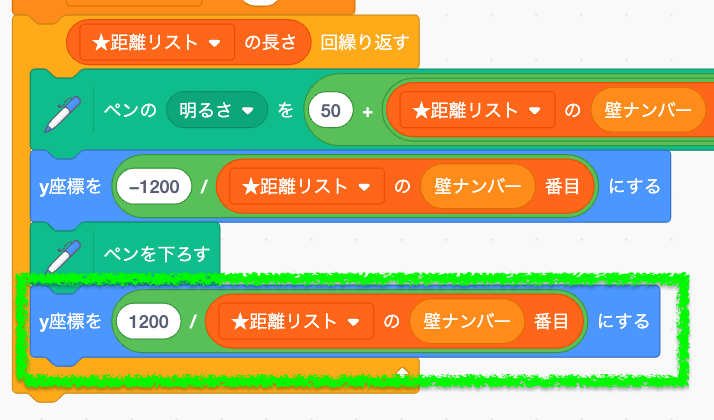Click the loop arrow at the repeat block's bottom

click(403, 373)
